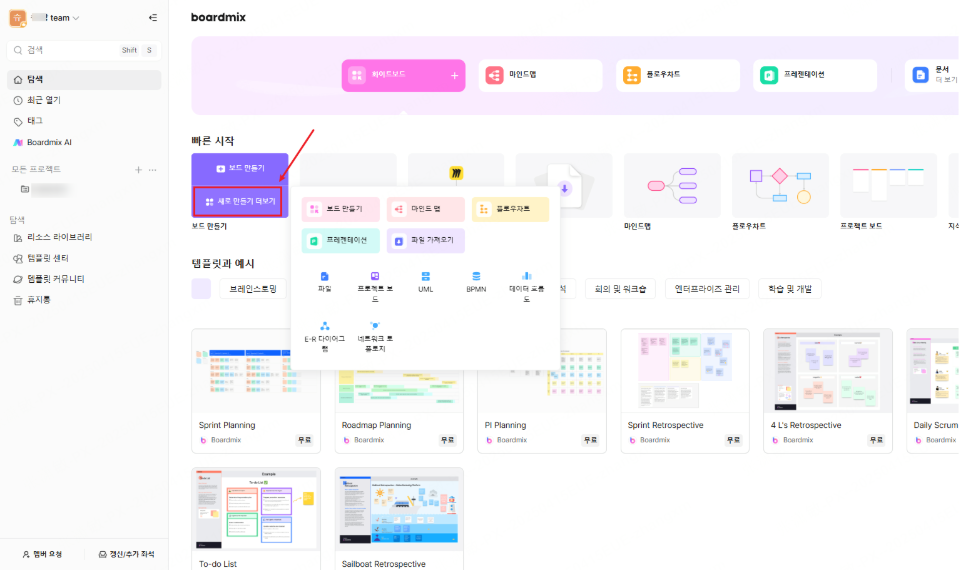Screen dimensions: 959x570
Task: Select 프레젠테이션 in the top banner
Action: [x=815, y=75]
